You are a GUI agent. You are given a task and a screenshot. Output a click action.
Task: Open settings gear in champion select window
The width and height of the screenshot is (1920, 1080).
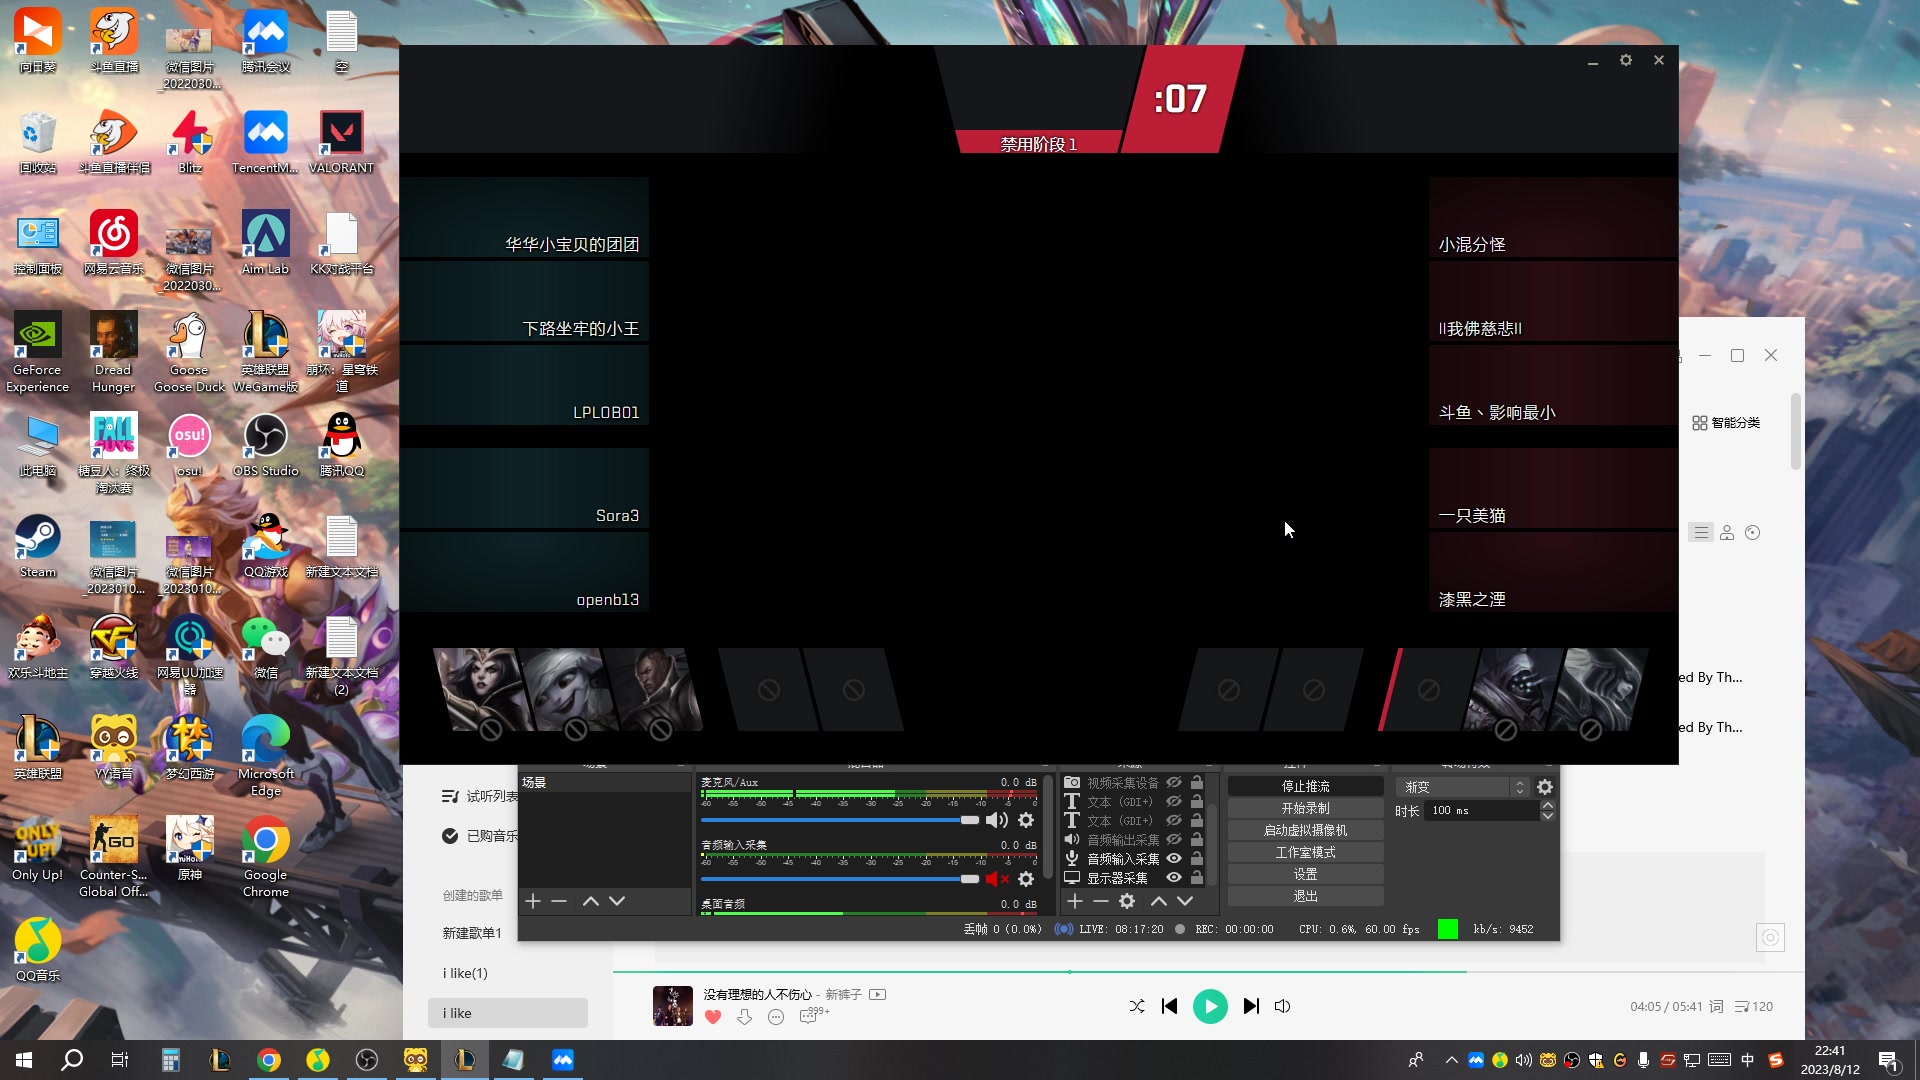[x=1626, y=61]
